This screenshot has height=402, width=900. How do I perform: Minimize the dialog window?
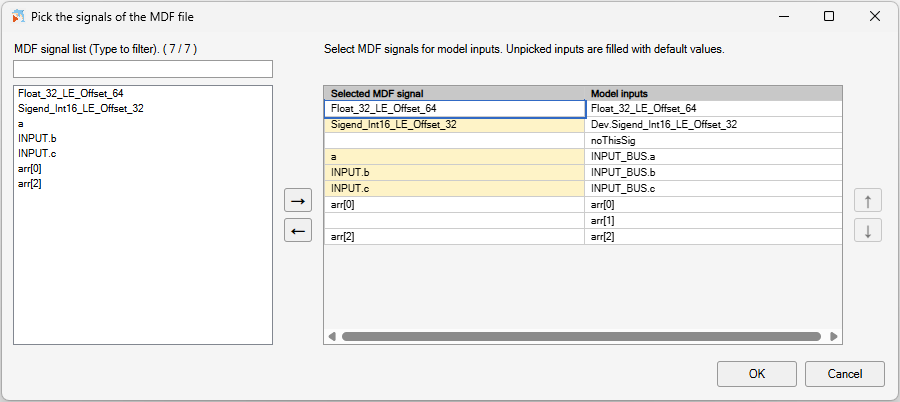[x=783, y=16]
